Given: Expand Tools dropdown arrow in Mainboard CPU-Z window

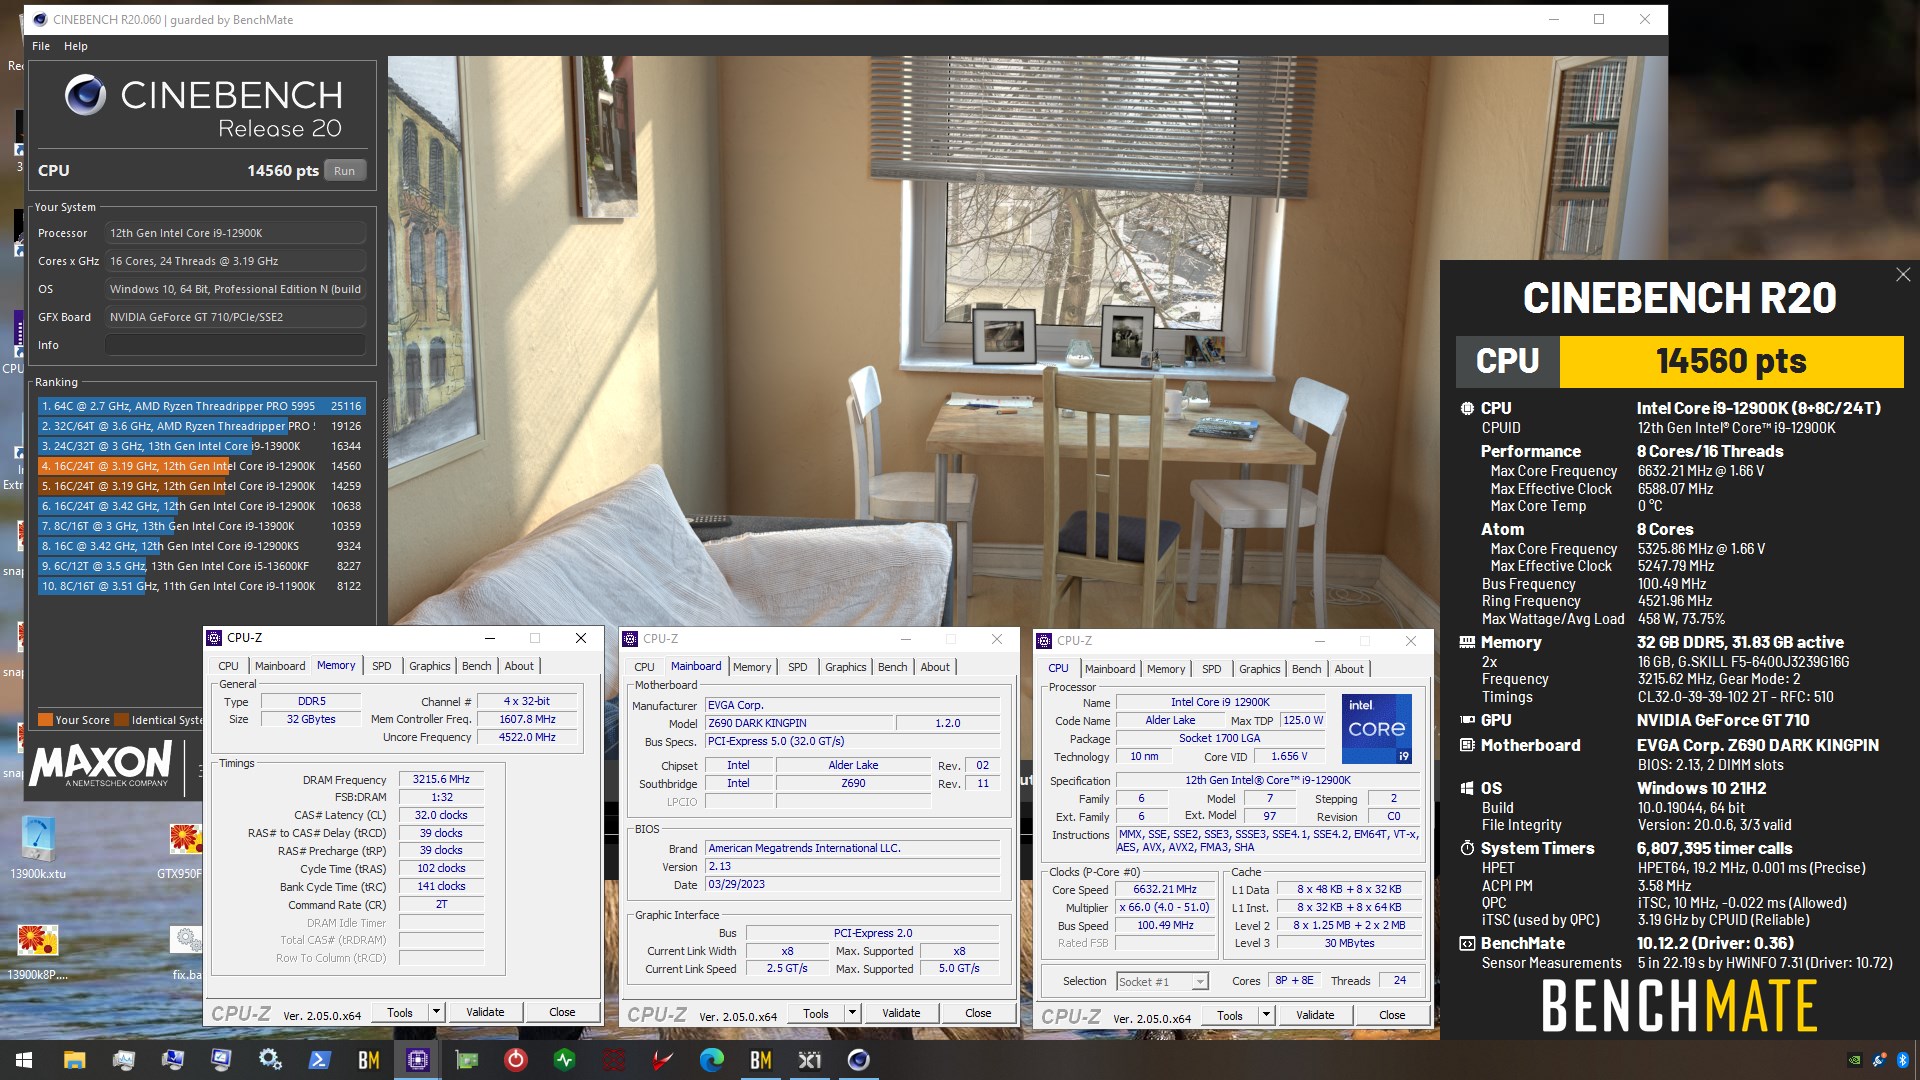Looking at the screenshot, I should click(852, 1013).
